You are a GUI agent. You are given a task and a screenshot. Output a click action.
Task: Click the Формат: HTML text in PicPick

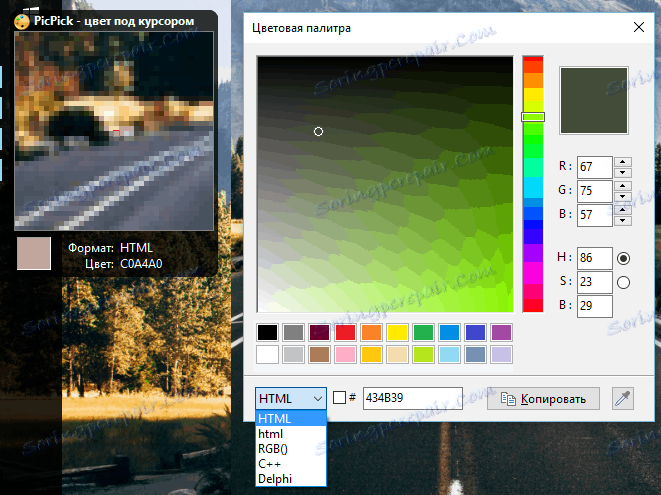(110, 248)
